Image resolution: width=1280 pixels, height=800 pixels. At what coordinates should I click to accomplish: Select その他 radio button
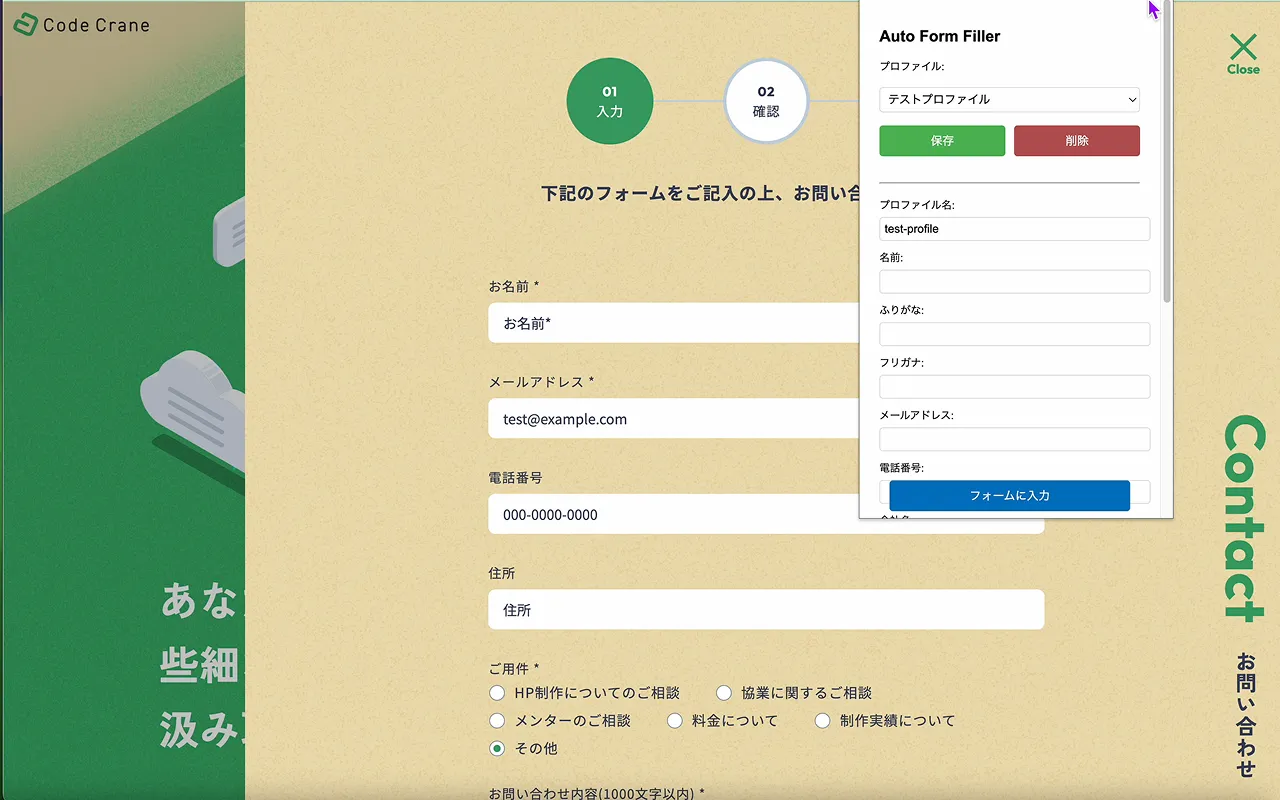(x=497, y=748)
